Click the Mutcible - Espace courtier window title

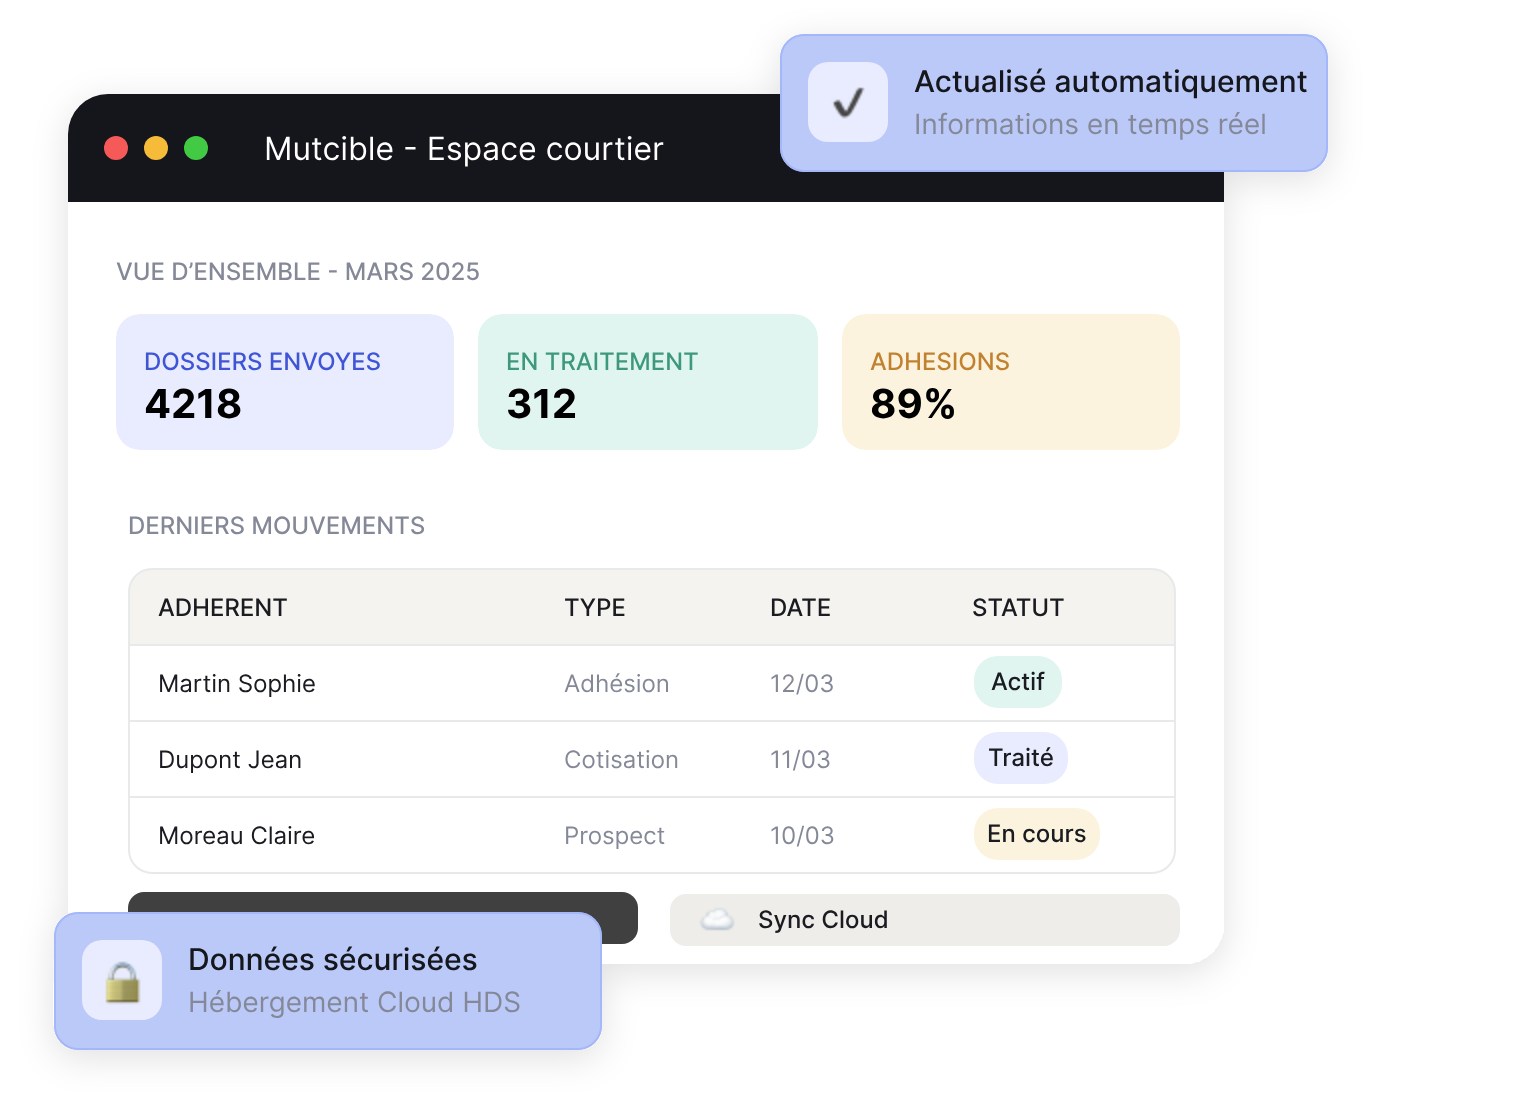(464, 149)
